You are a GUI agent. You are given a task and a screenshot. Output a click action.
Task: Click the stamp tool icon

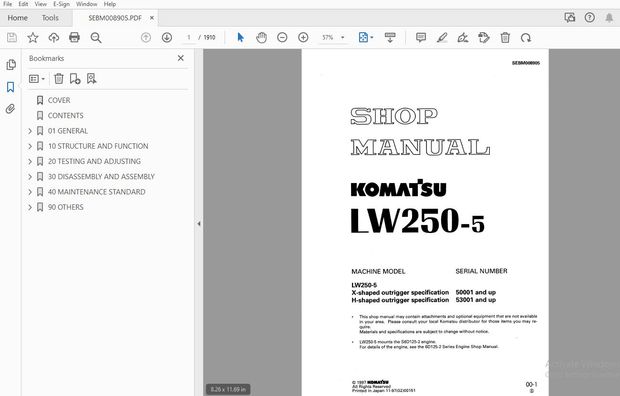[x=484, y=38]
